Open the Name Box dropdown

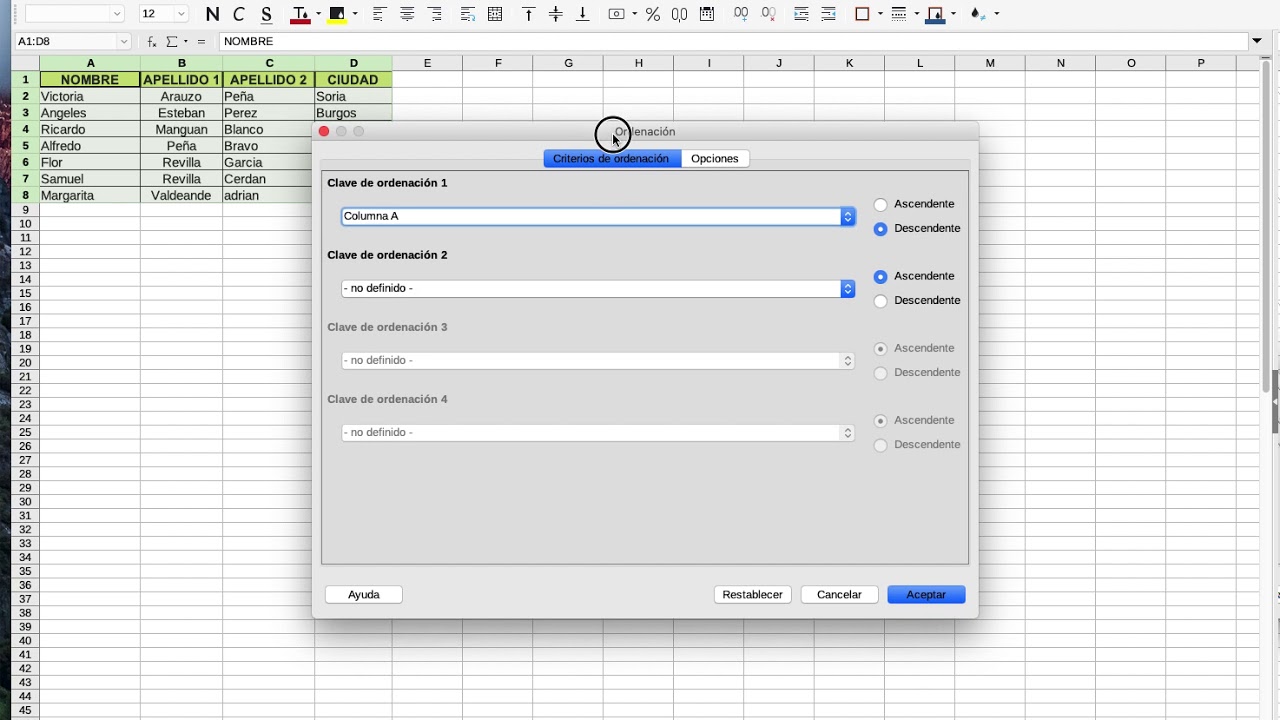[x=124, y=42]
